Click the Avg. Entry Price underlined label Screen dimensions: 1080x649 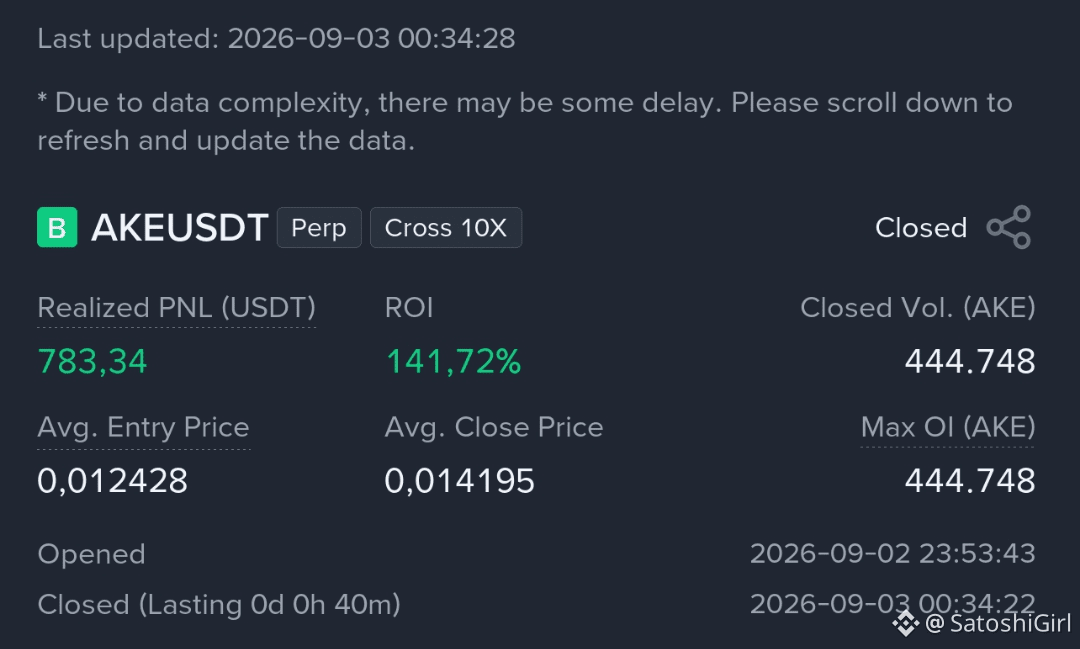(x=143, y=428)
